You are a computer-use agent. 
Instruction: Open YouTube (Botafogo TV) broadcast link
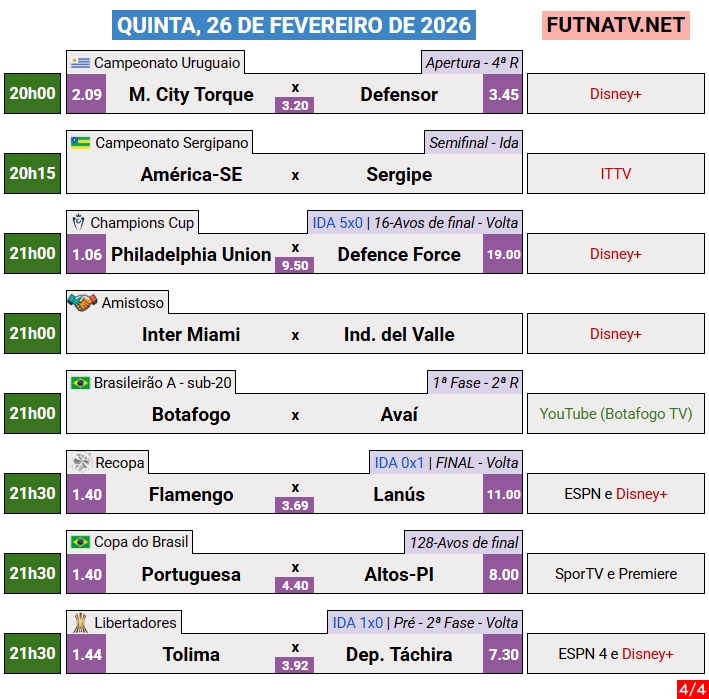[x=615, y=414]
